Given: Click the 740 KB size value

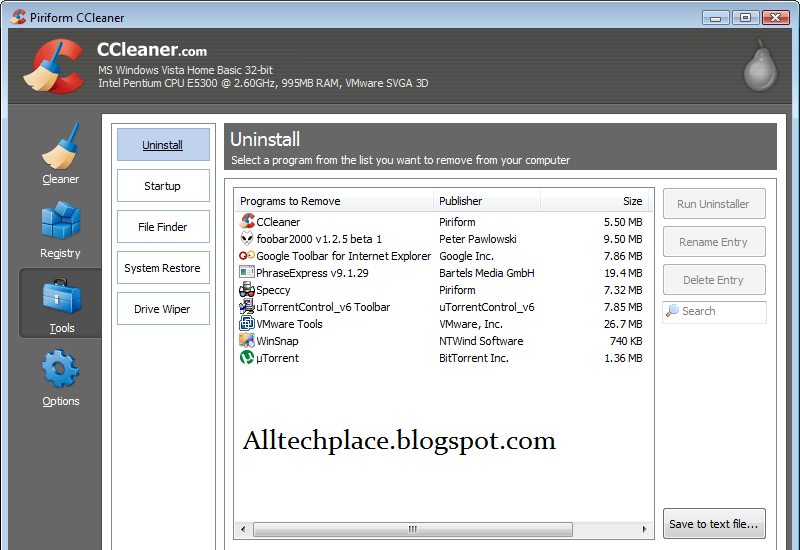Looking at the screenshot, I should (626, 341).
